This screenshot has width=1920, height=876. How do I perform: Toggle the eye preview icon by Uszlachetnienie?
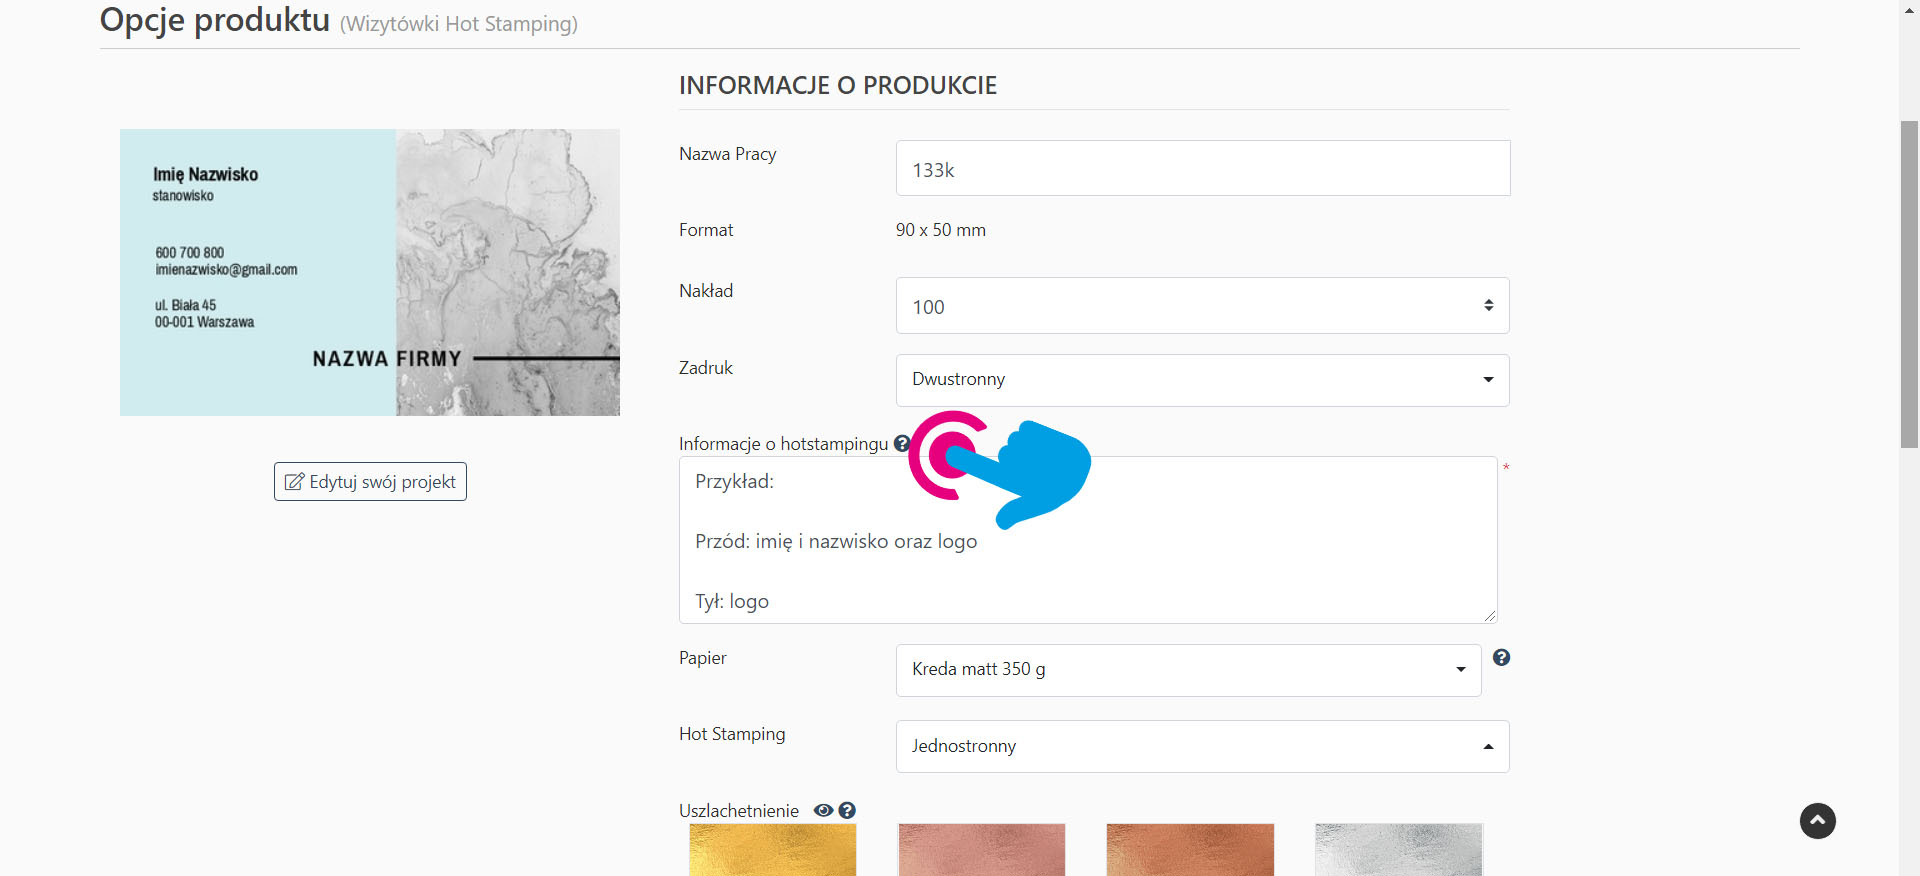tap(823, 810)
